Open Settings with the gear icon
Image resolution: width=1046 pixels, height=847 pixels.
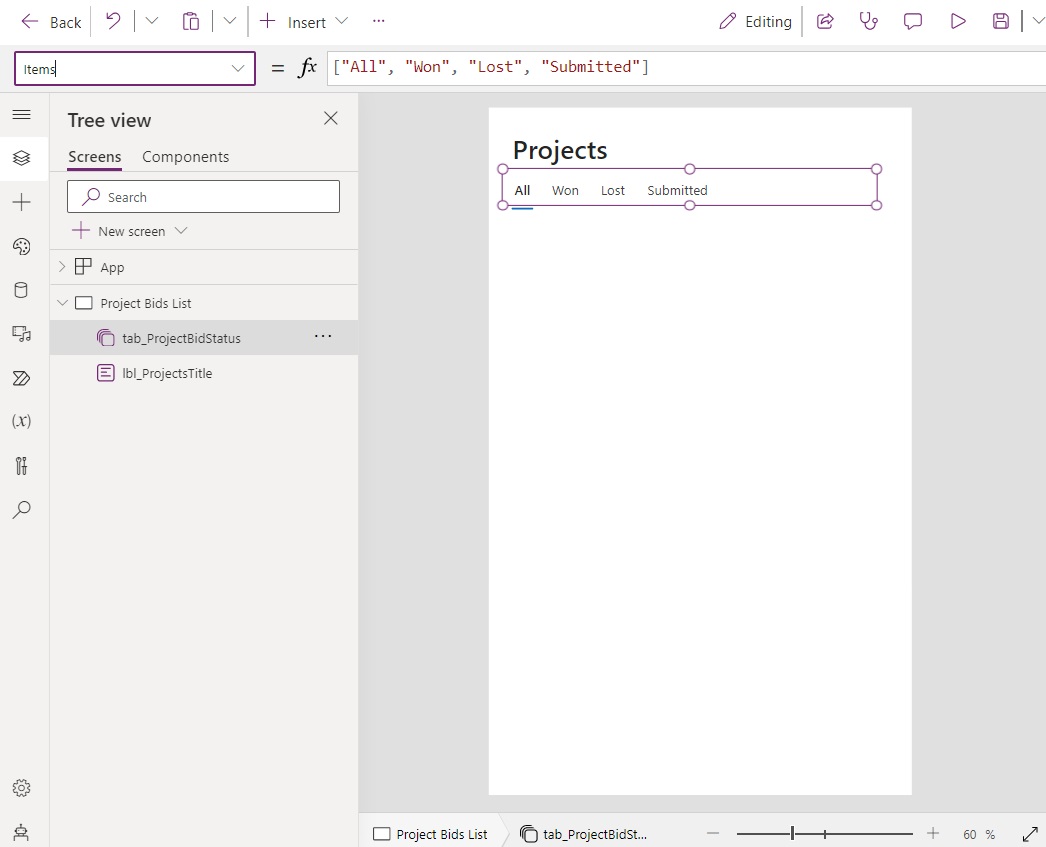[x=22, y=788]
